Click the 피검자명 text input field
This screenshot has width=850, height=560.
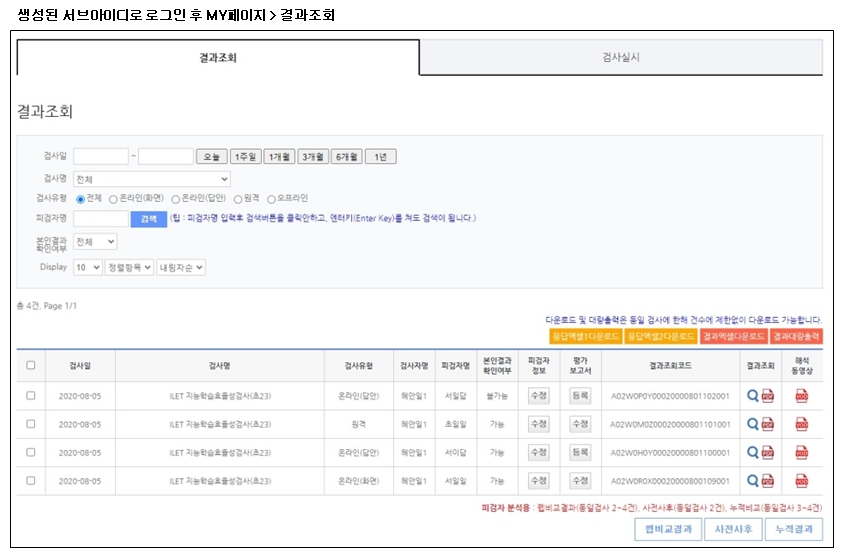tap(101, 218)
